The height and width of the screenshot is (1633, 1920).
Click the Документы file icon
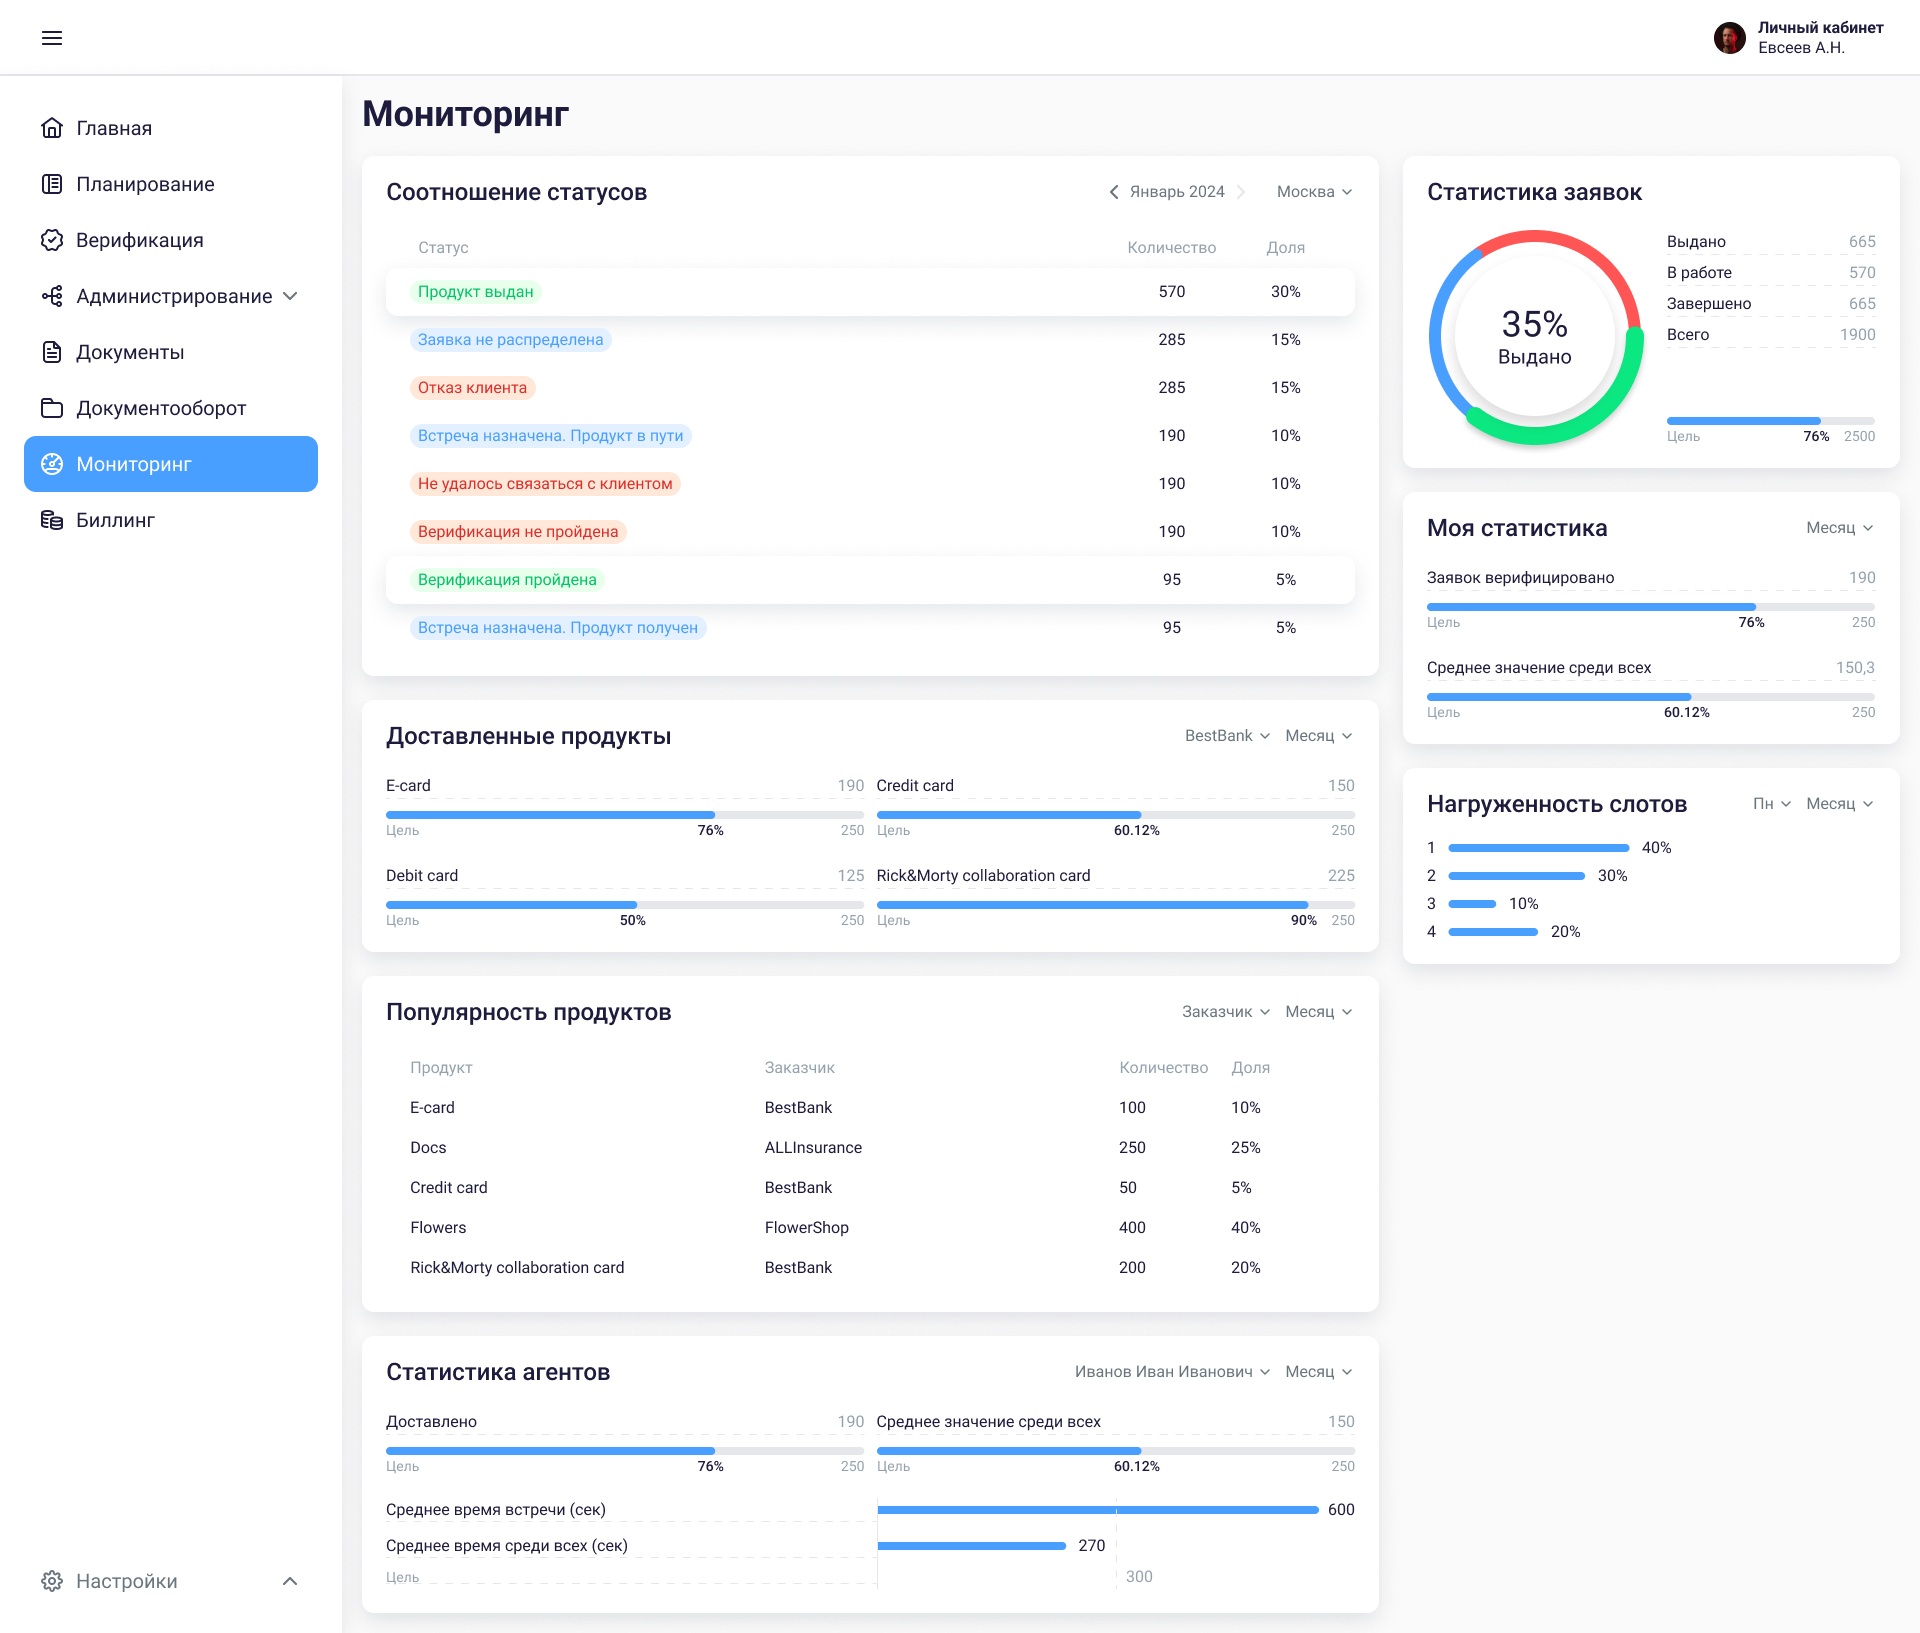[x=52, y=352]
